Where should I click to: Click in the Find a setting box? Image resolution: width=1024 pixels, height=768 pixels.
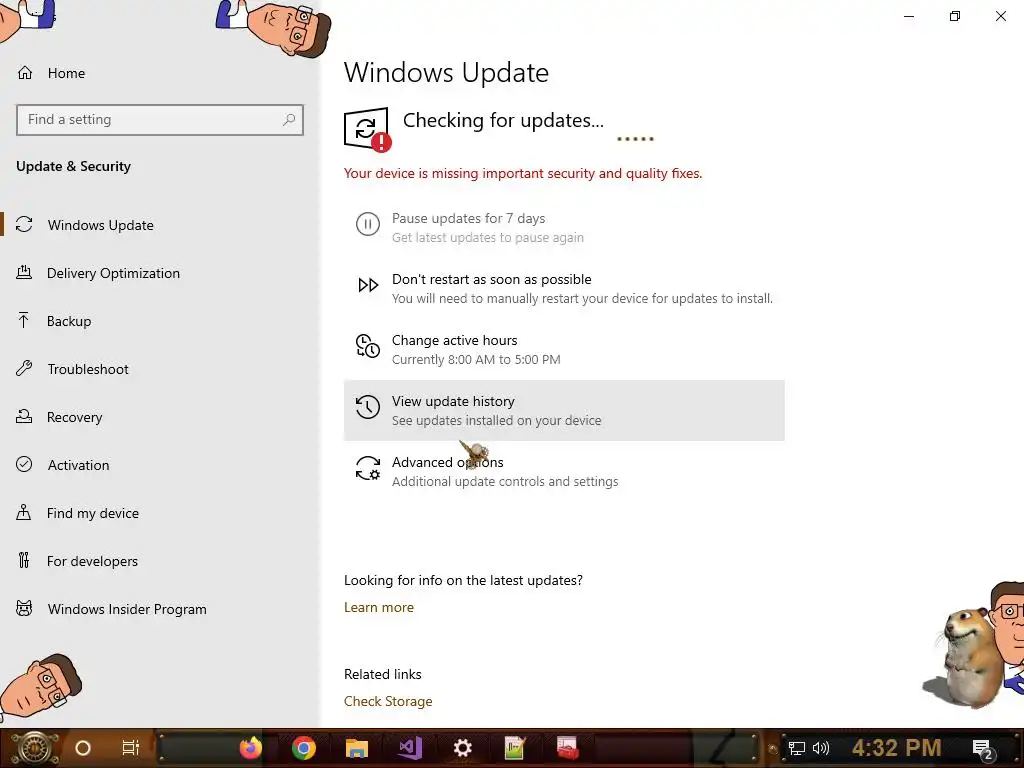(160, 120)
